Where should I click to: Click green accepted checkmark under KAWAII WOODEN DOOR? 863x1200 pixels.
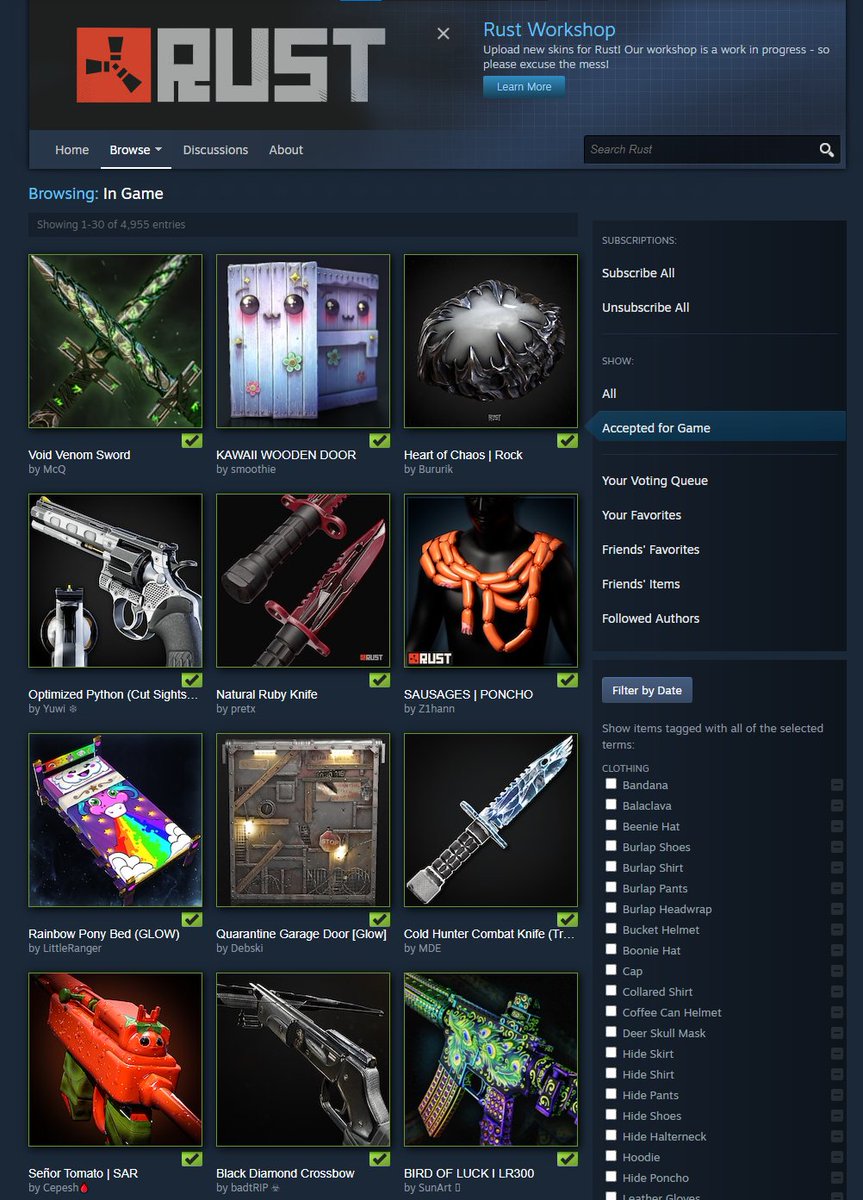point(380,440)
